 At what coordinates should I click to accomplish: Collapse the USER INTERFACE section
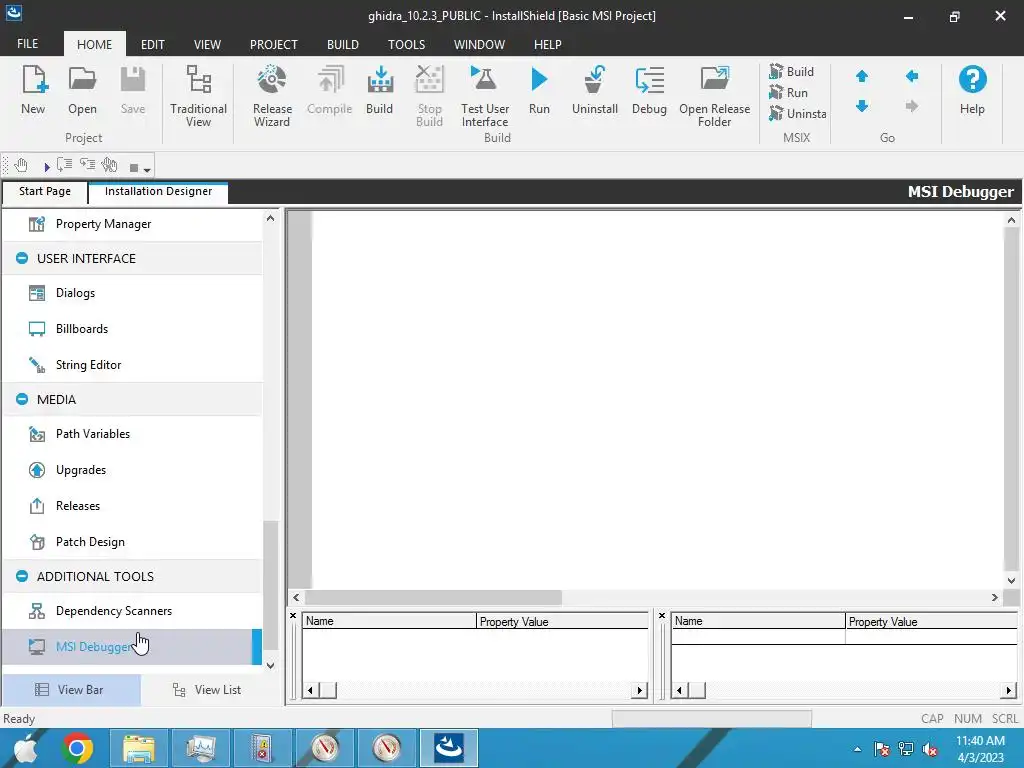click(22, 258)
